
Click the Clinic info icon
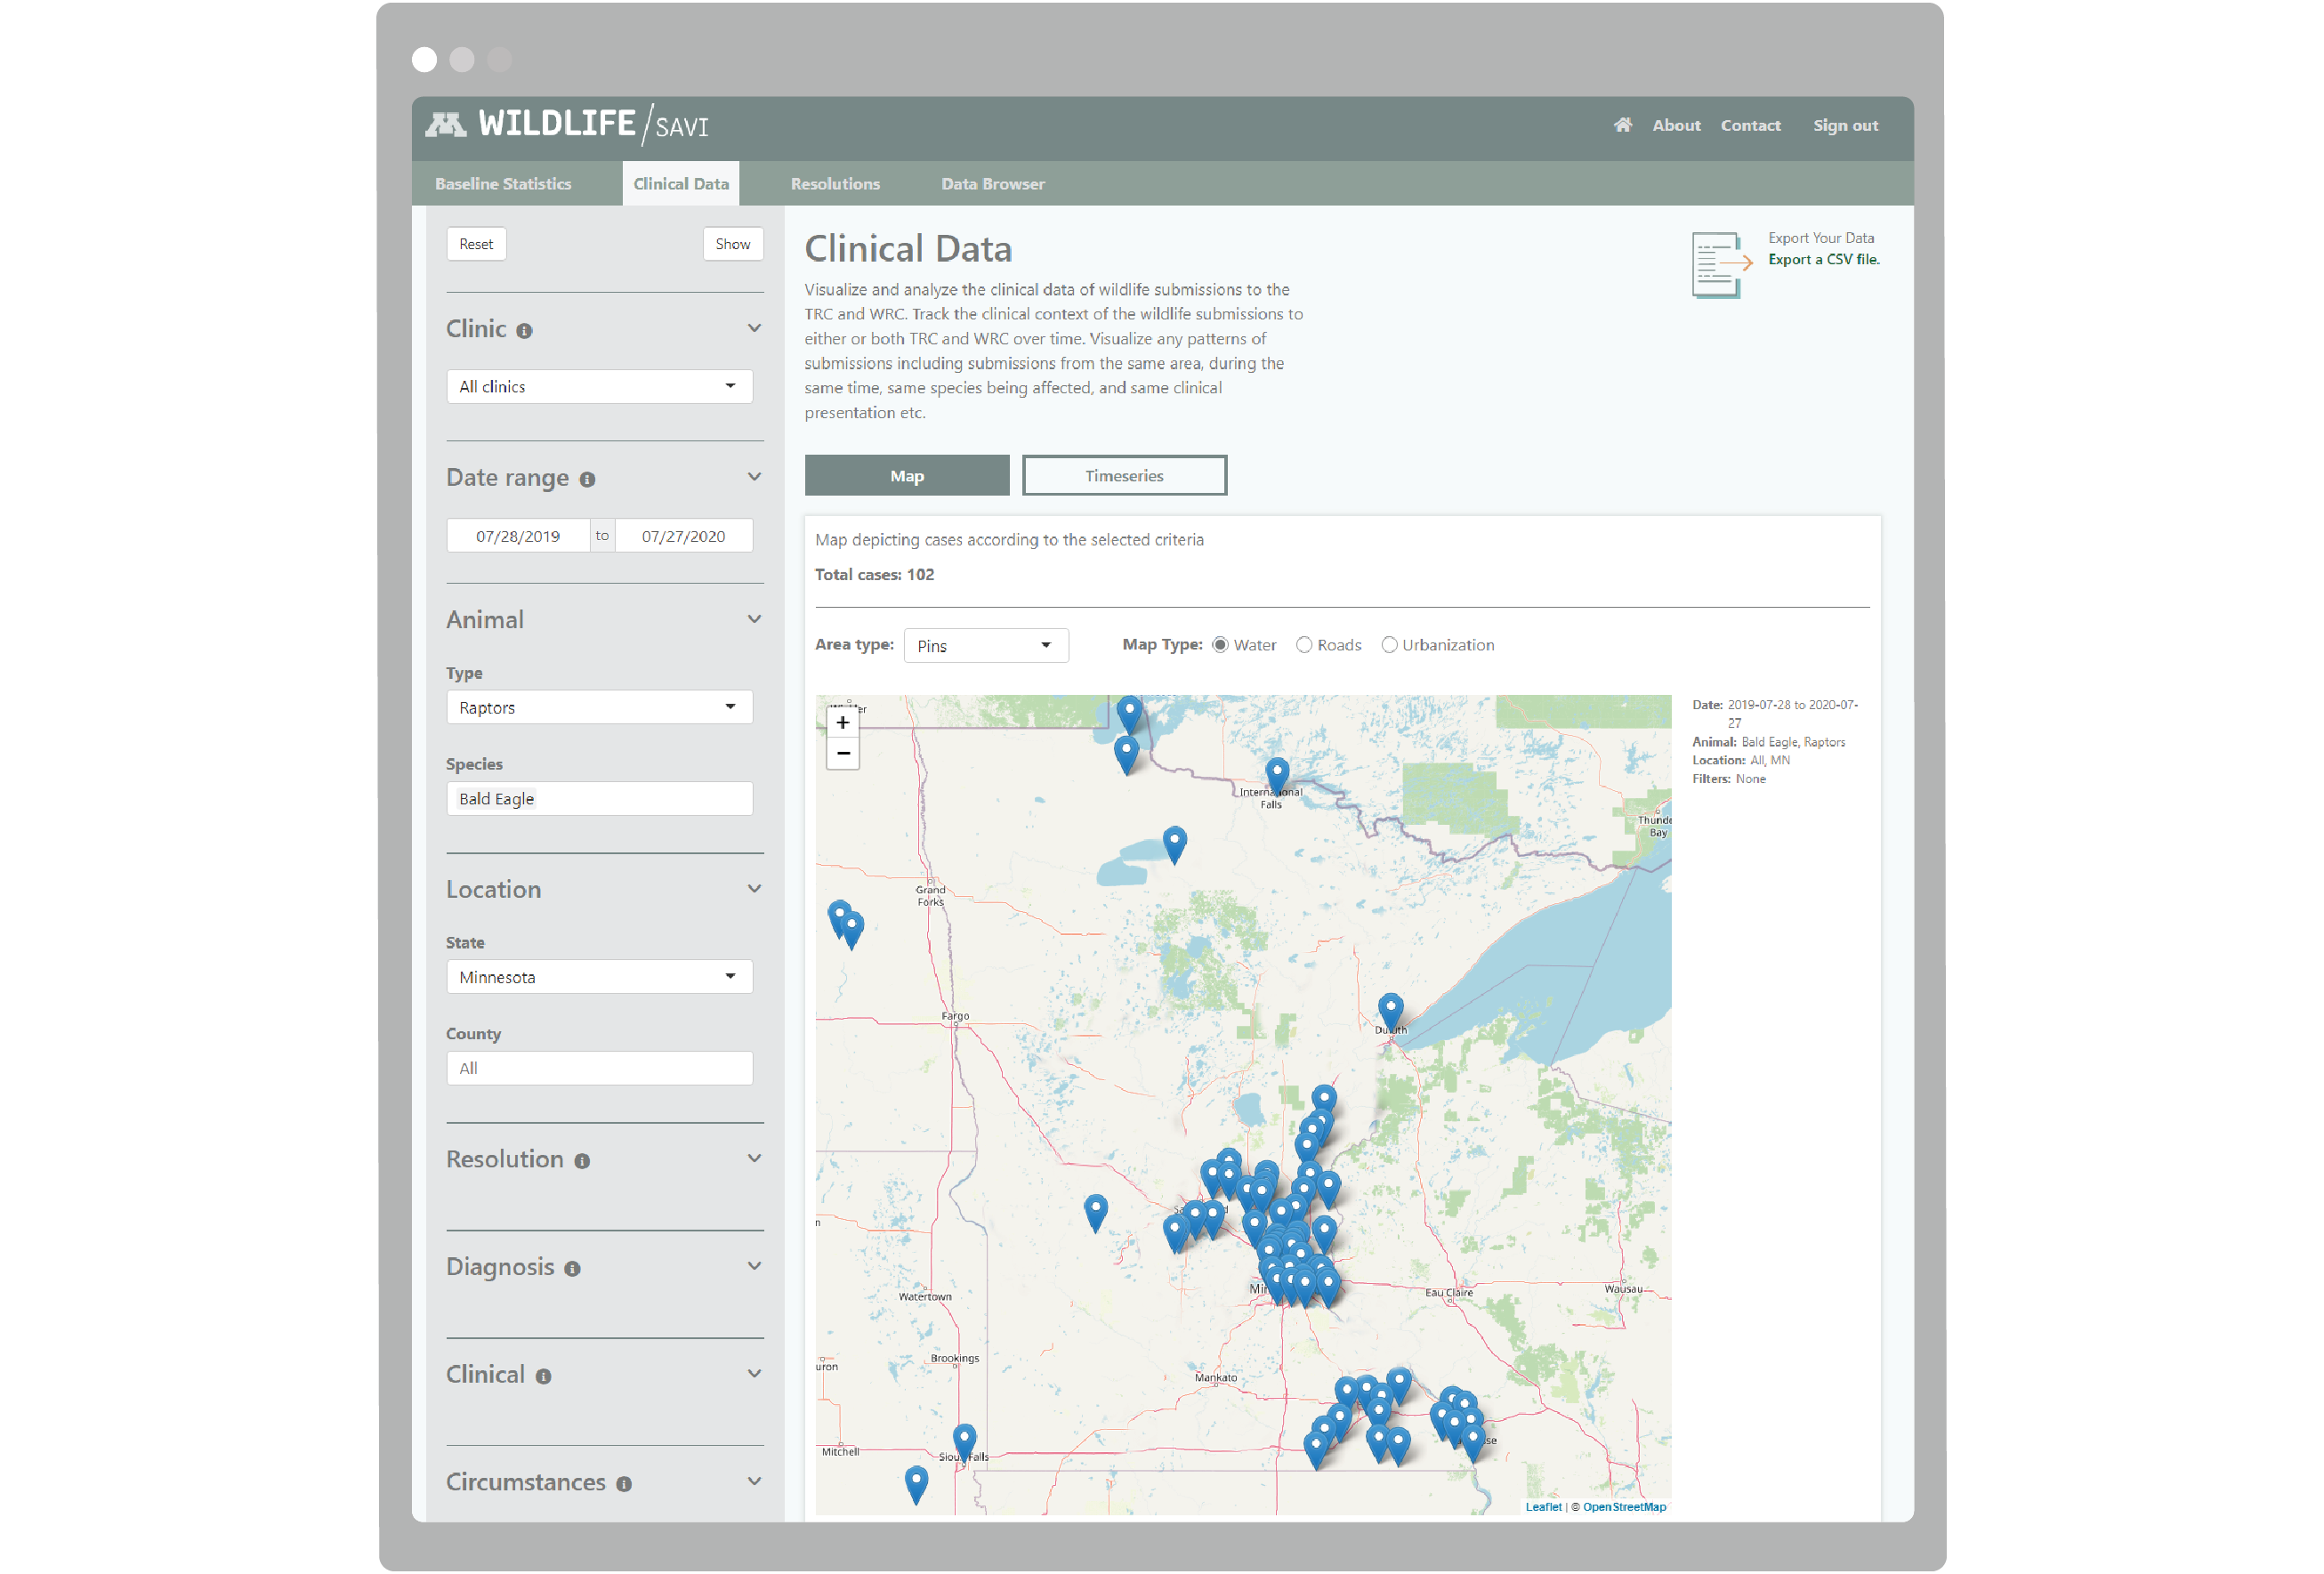point(524,331)
